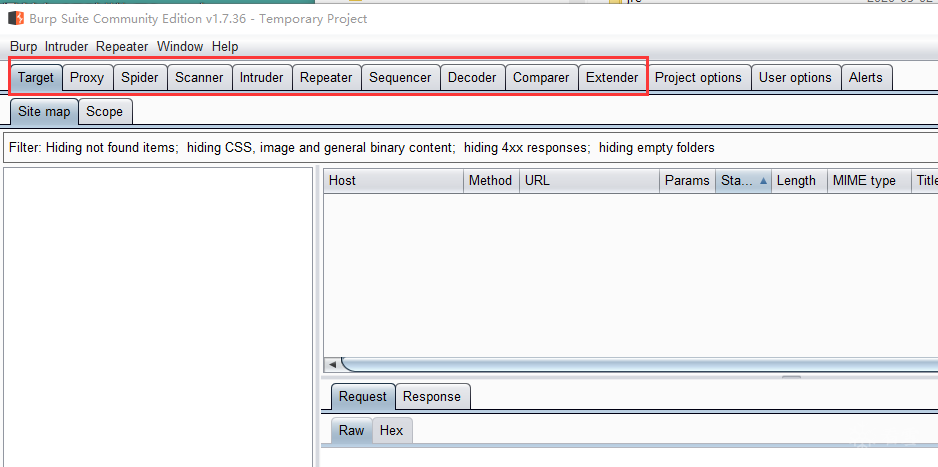
Task: Click the table's horizontal scrollbar thumb
Action: pyautogui.click(x=639, y=364)
